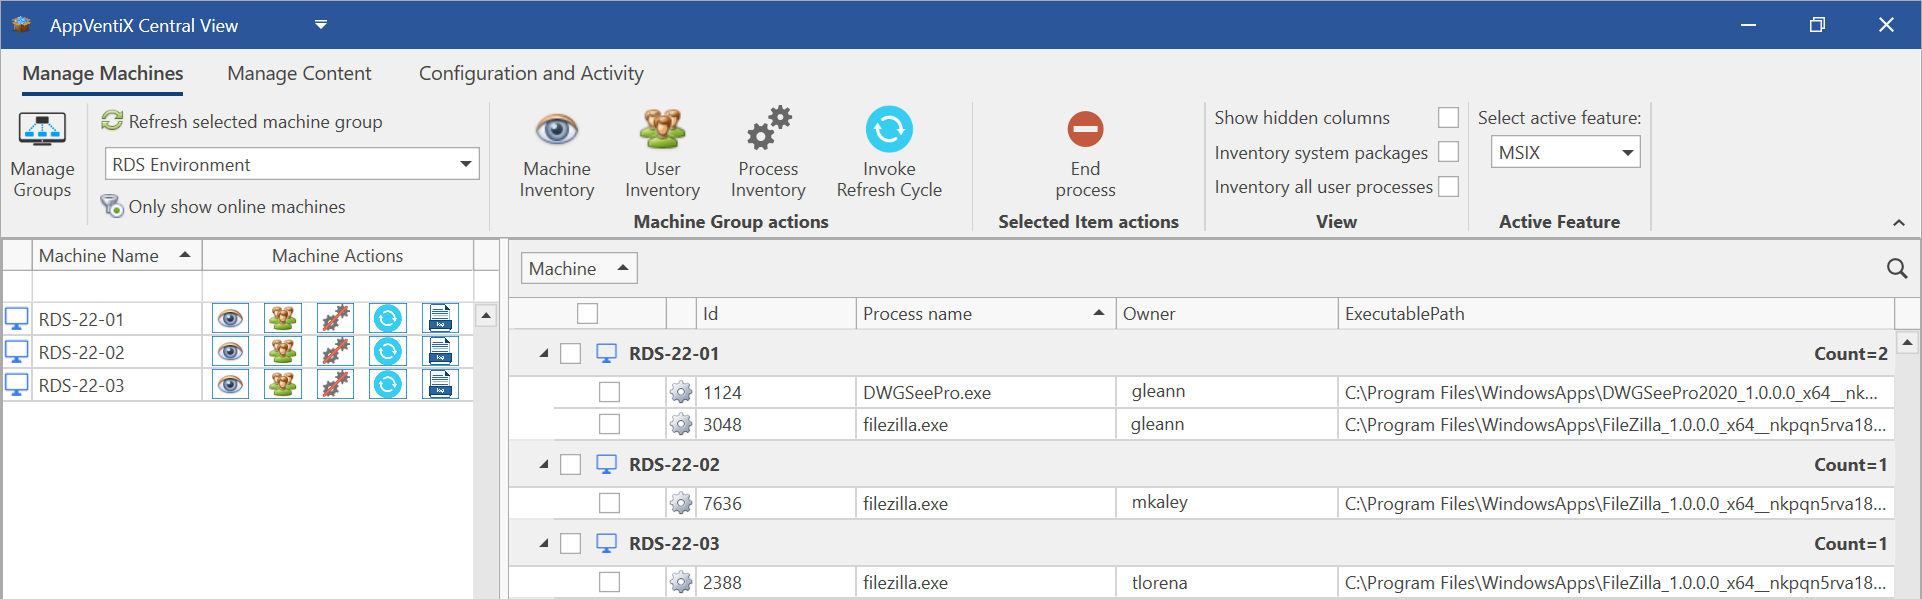Click the eye icon for RDS-22-01

point(231,319)
